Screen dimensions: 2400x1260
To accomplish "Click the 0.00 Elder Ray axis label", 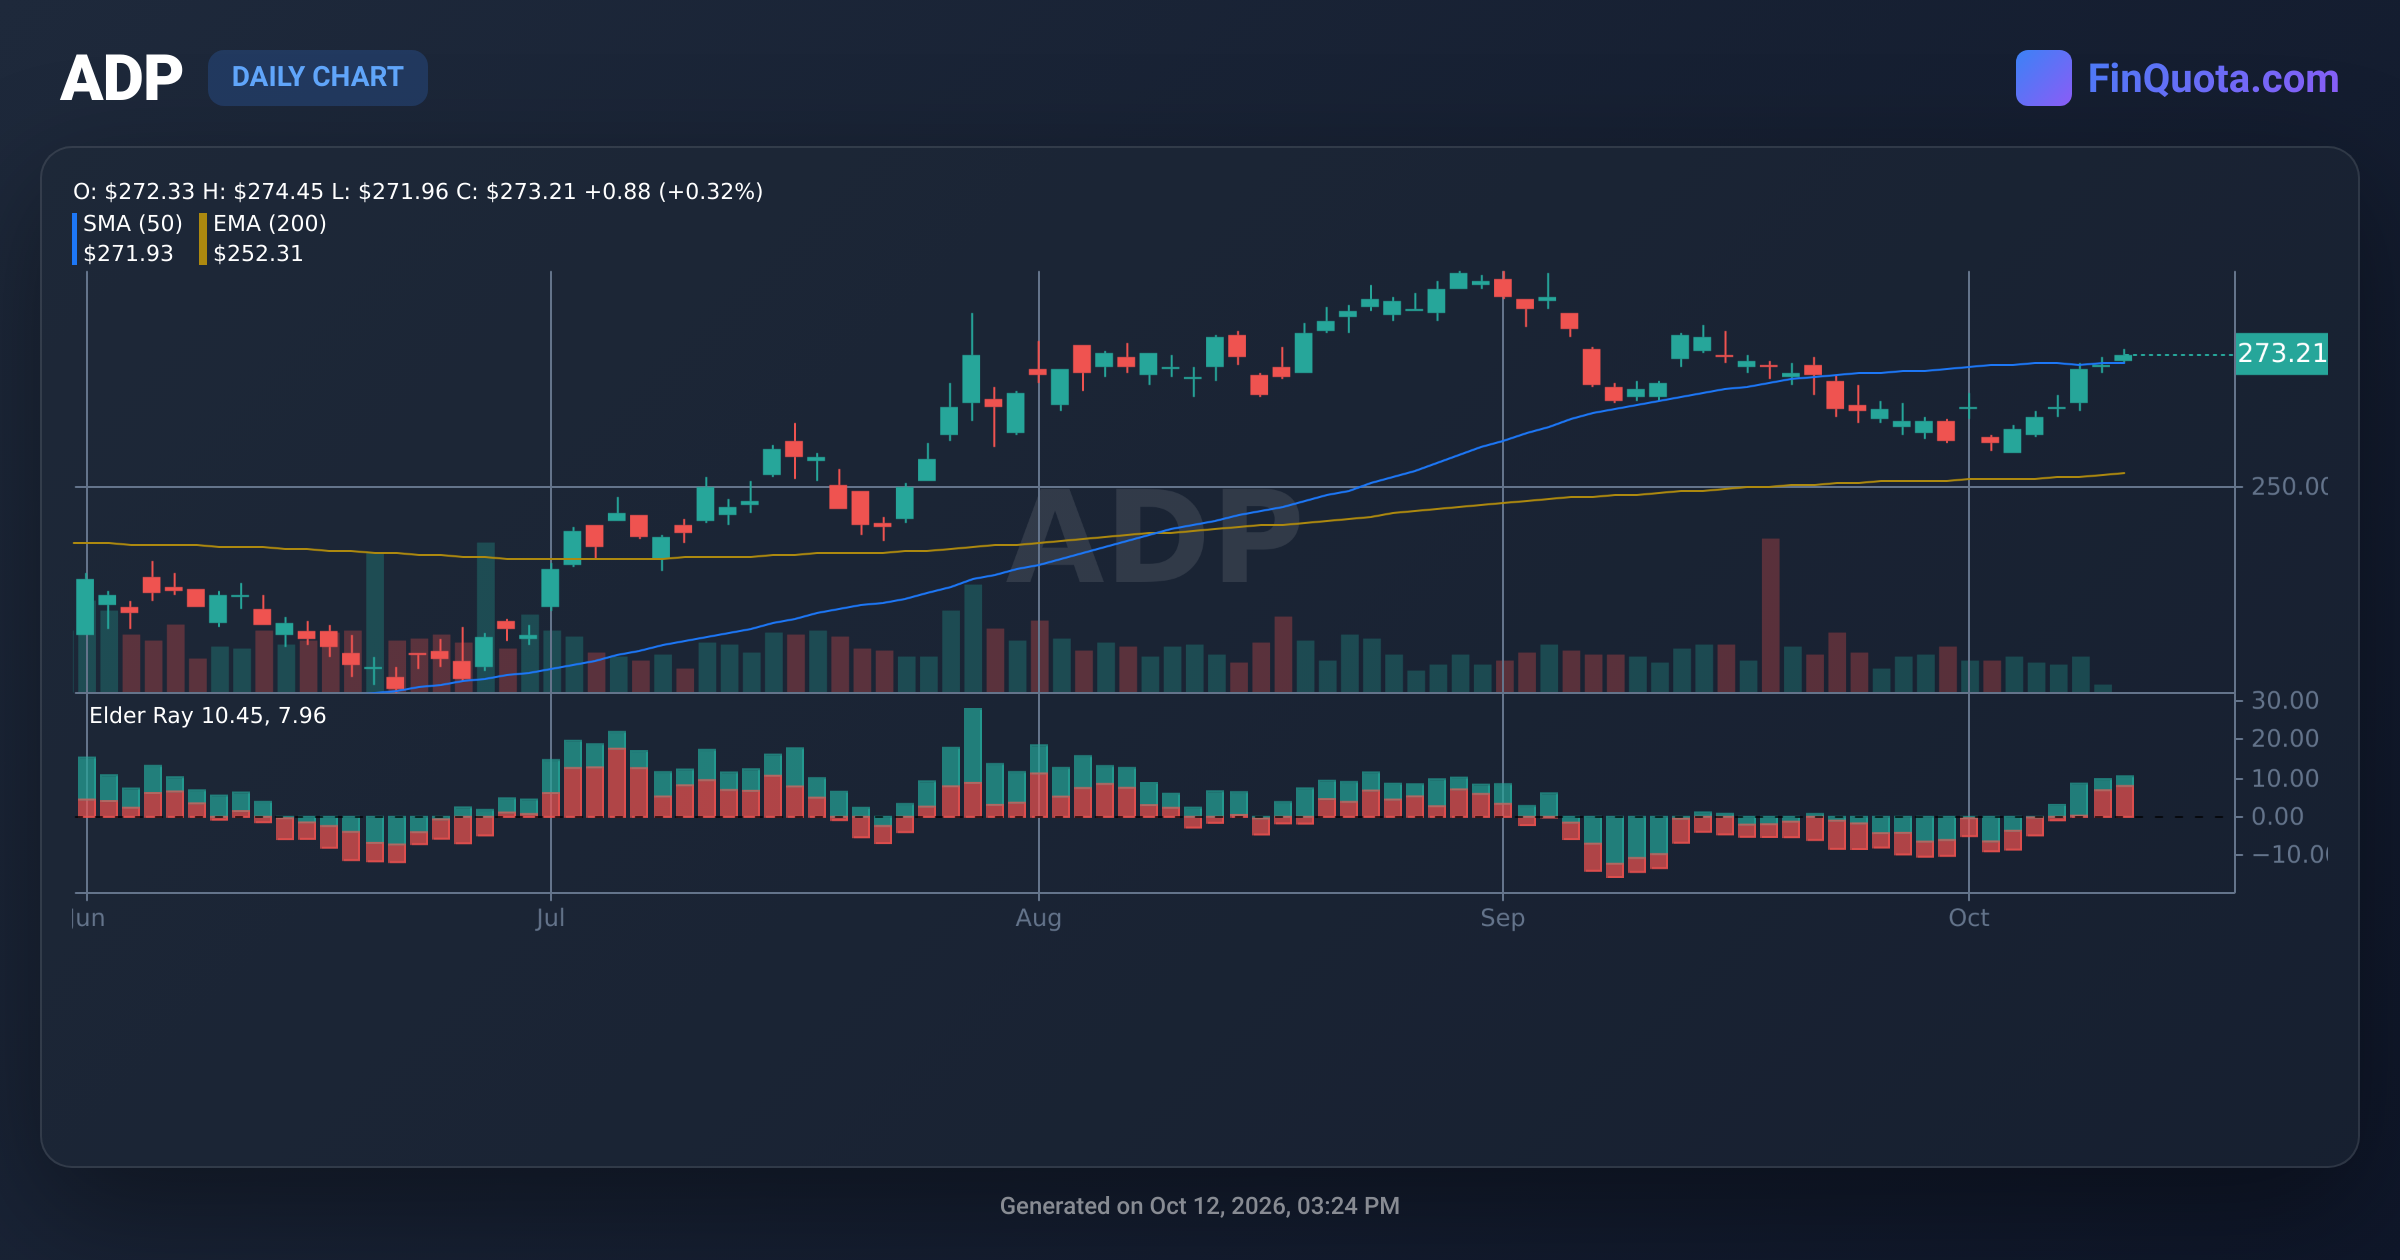I will (x=2277, y=817).
